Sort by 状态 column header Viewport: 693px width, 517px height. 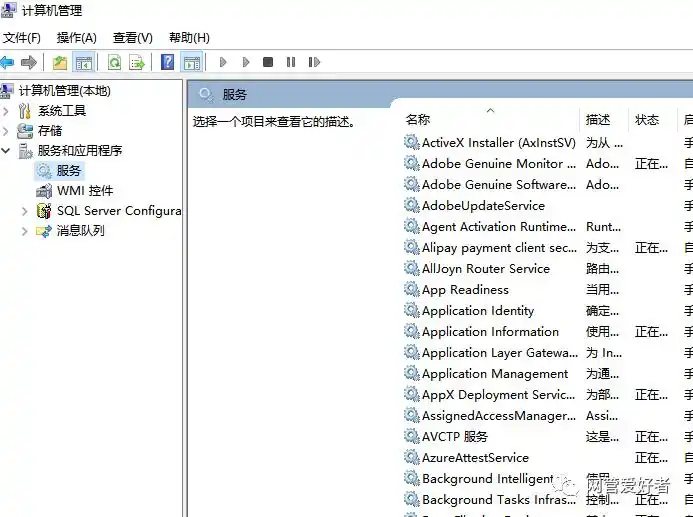point(647,120)
